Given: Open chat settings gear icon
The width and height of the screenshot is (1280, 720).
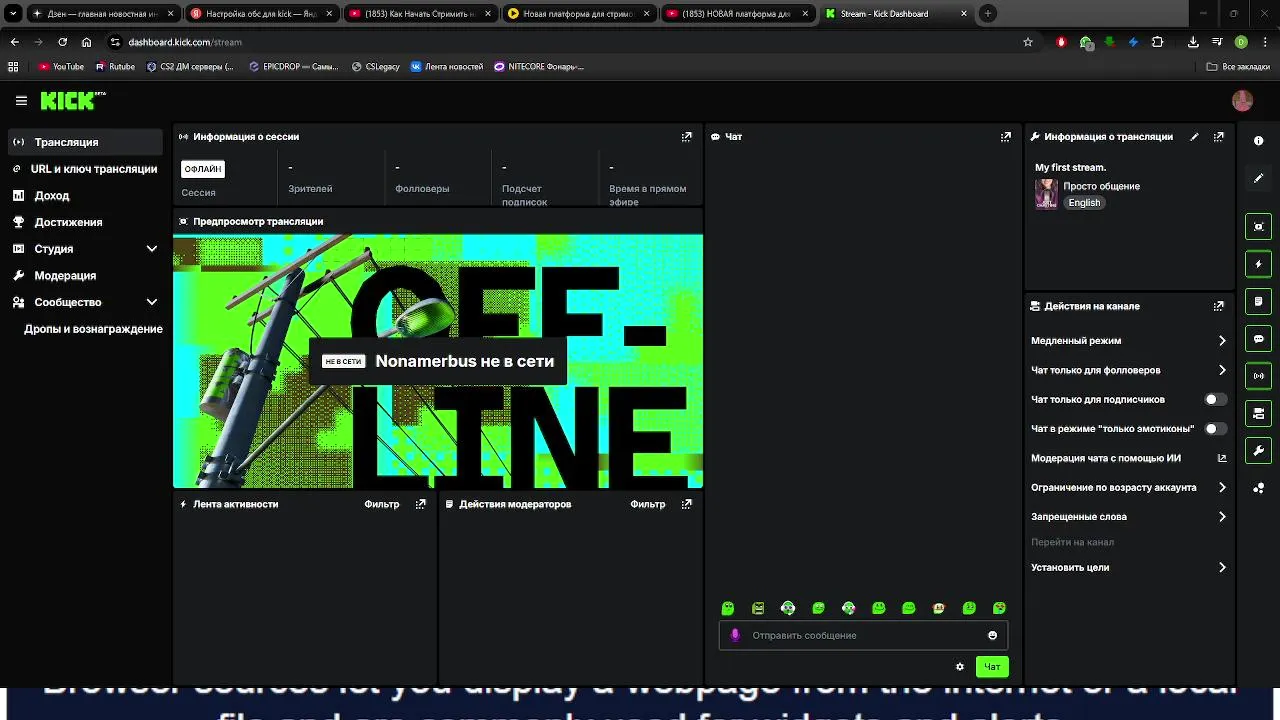Looking at the screenshot, I should pyautogui.click(x=960, y=667).
